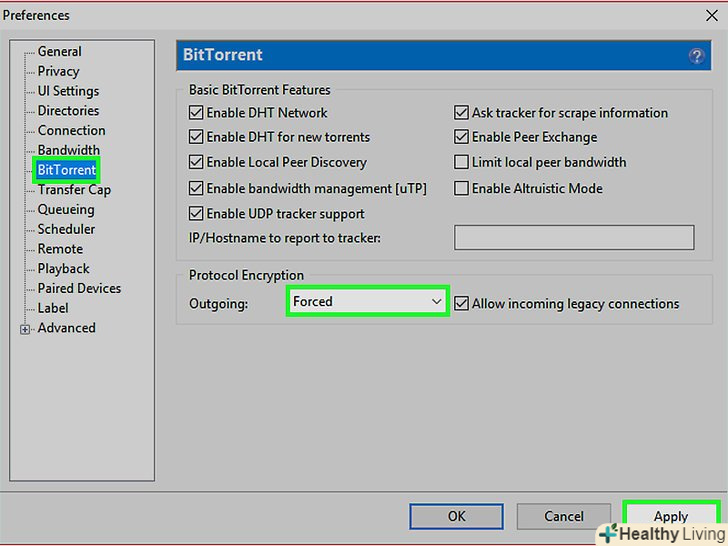
Task: Open Directories preferences page
Action: coord(68,110)
